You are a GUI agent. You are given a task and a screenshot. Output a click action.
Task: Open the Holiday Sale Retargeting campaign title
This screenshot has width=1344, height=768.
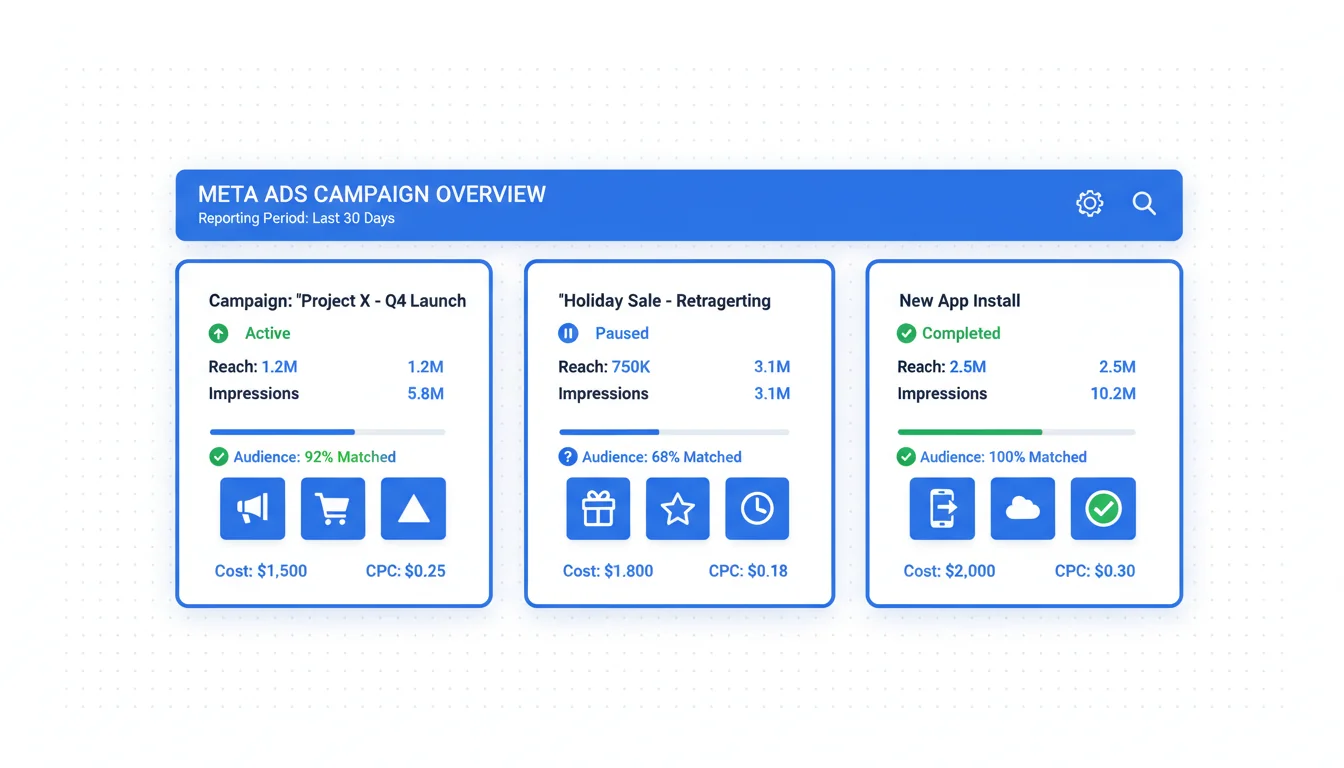click(x=664, y=301)
